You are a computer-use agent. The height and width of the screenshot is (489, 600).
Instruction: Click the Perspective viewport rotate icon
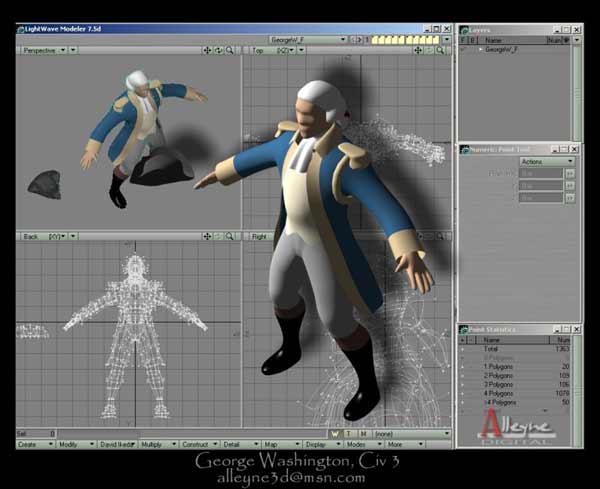[x=218, y=50]
